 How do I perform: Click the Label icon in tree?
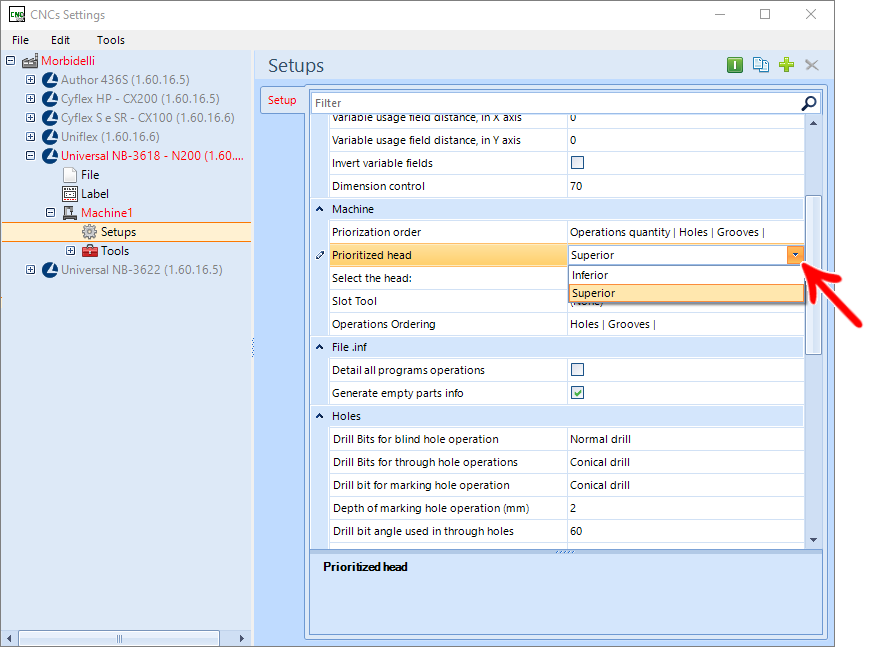(x=70, y=194)
